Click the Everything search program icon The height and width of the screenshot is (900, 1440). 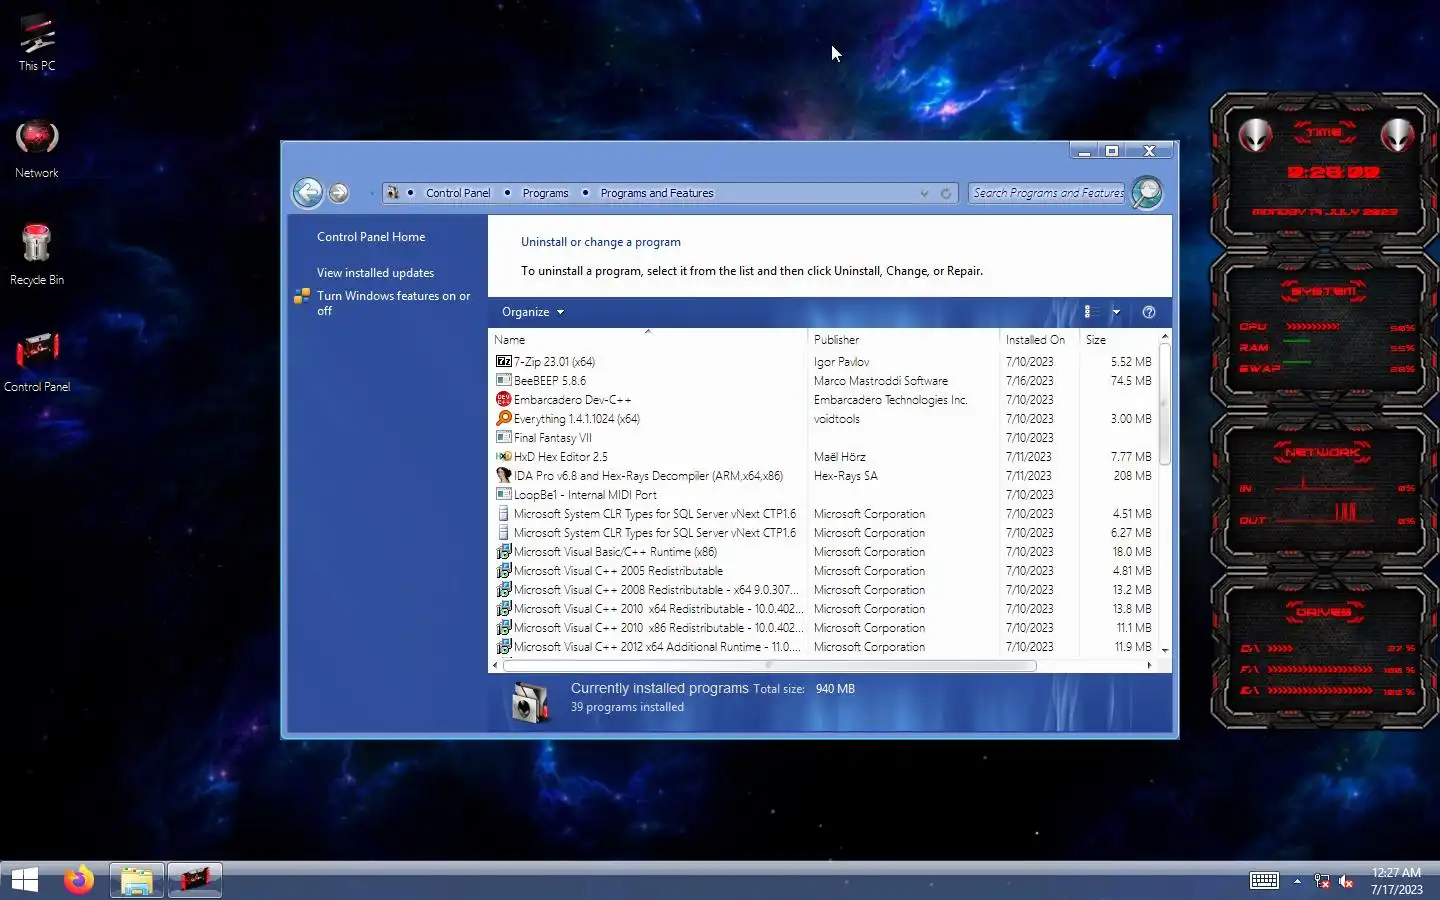tap(504, 418)
